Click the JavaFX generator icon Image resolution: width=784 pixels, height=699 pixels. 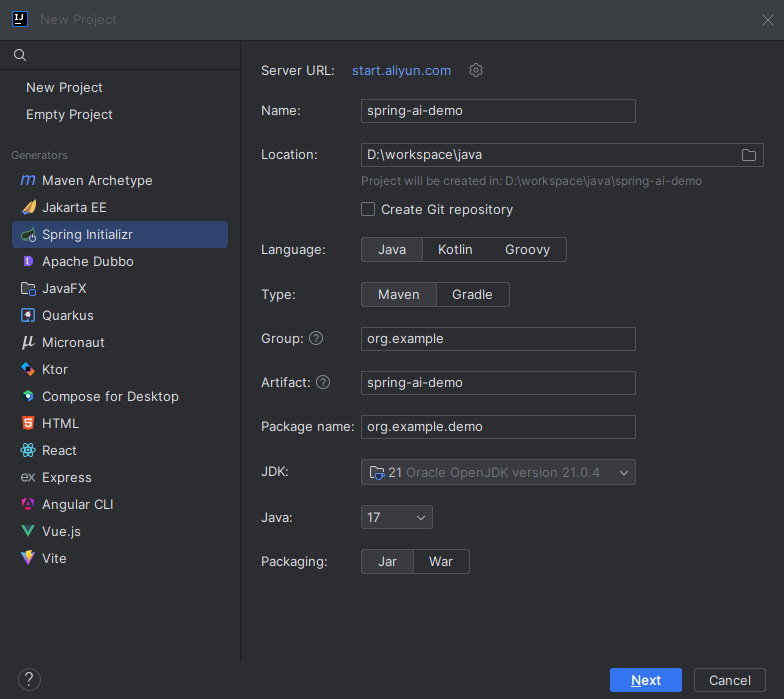[28, 288]
